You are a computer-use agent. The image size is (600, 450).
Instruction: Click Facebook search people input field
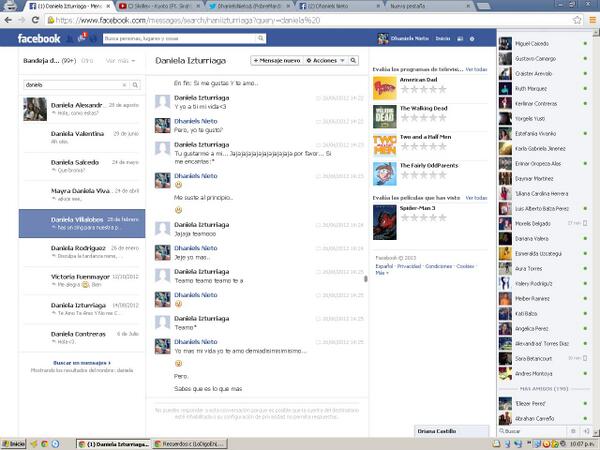click(179, 38)
